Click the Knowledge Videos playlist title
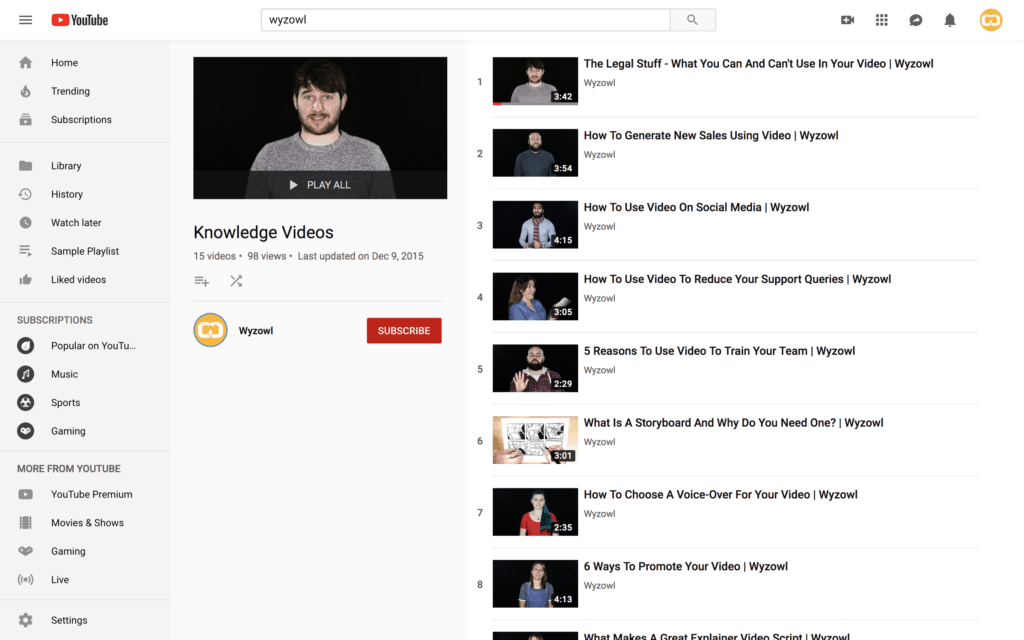 263,232
